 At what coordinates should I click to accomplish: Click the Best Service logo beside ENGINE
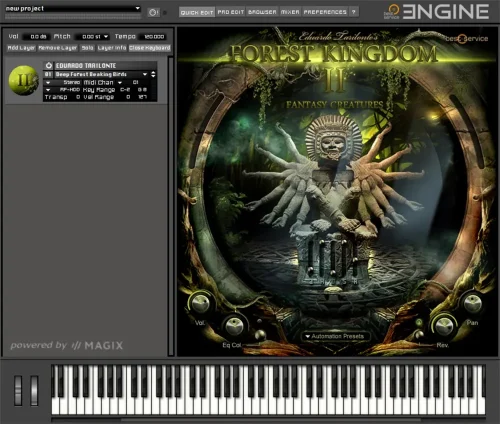[392, 12]
